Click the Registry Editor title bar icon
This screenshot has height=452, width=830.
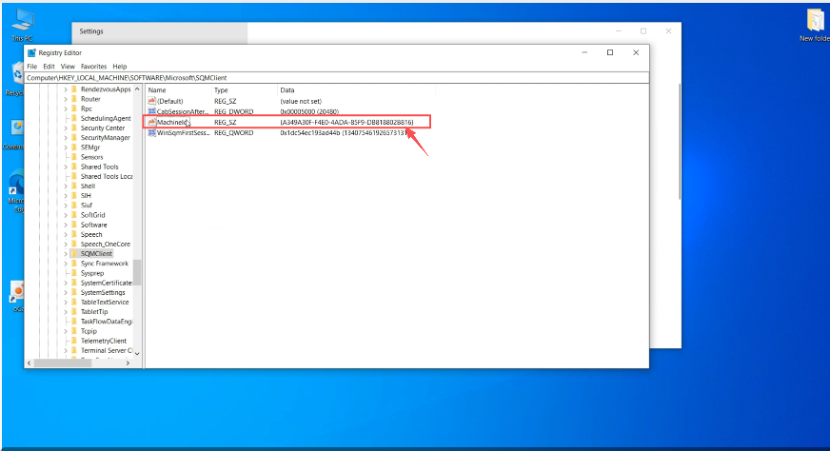tap(32, 53)
